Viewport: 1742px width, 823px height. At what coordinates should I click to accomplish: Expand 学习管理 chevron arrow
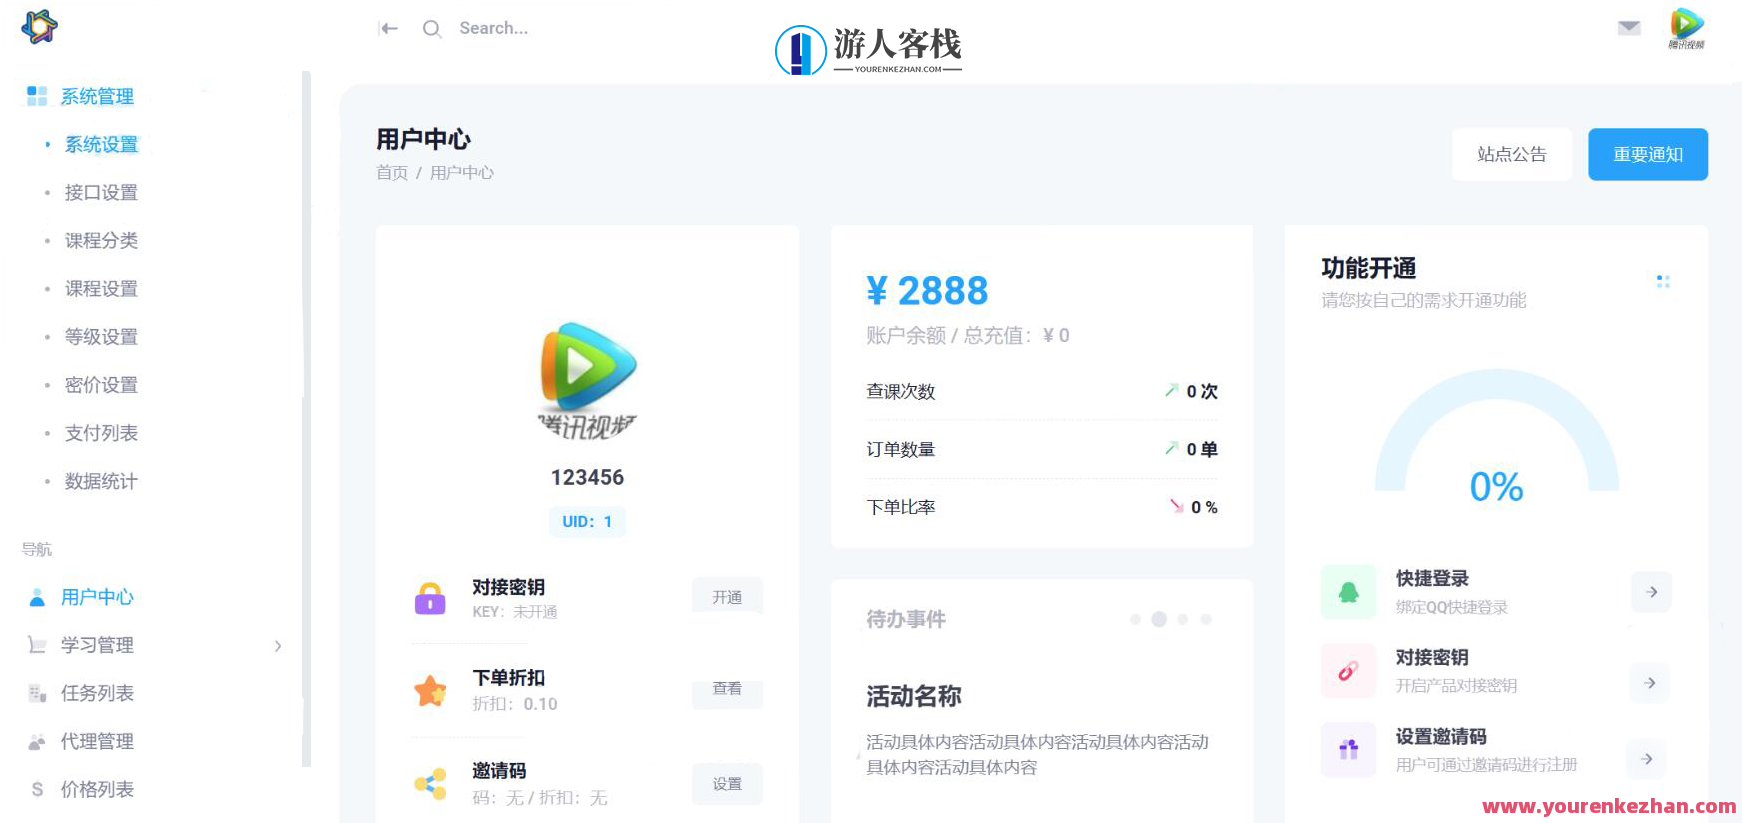(x=278, y=646)
